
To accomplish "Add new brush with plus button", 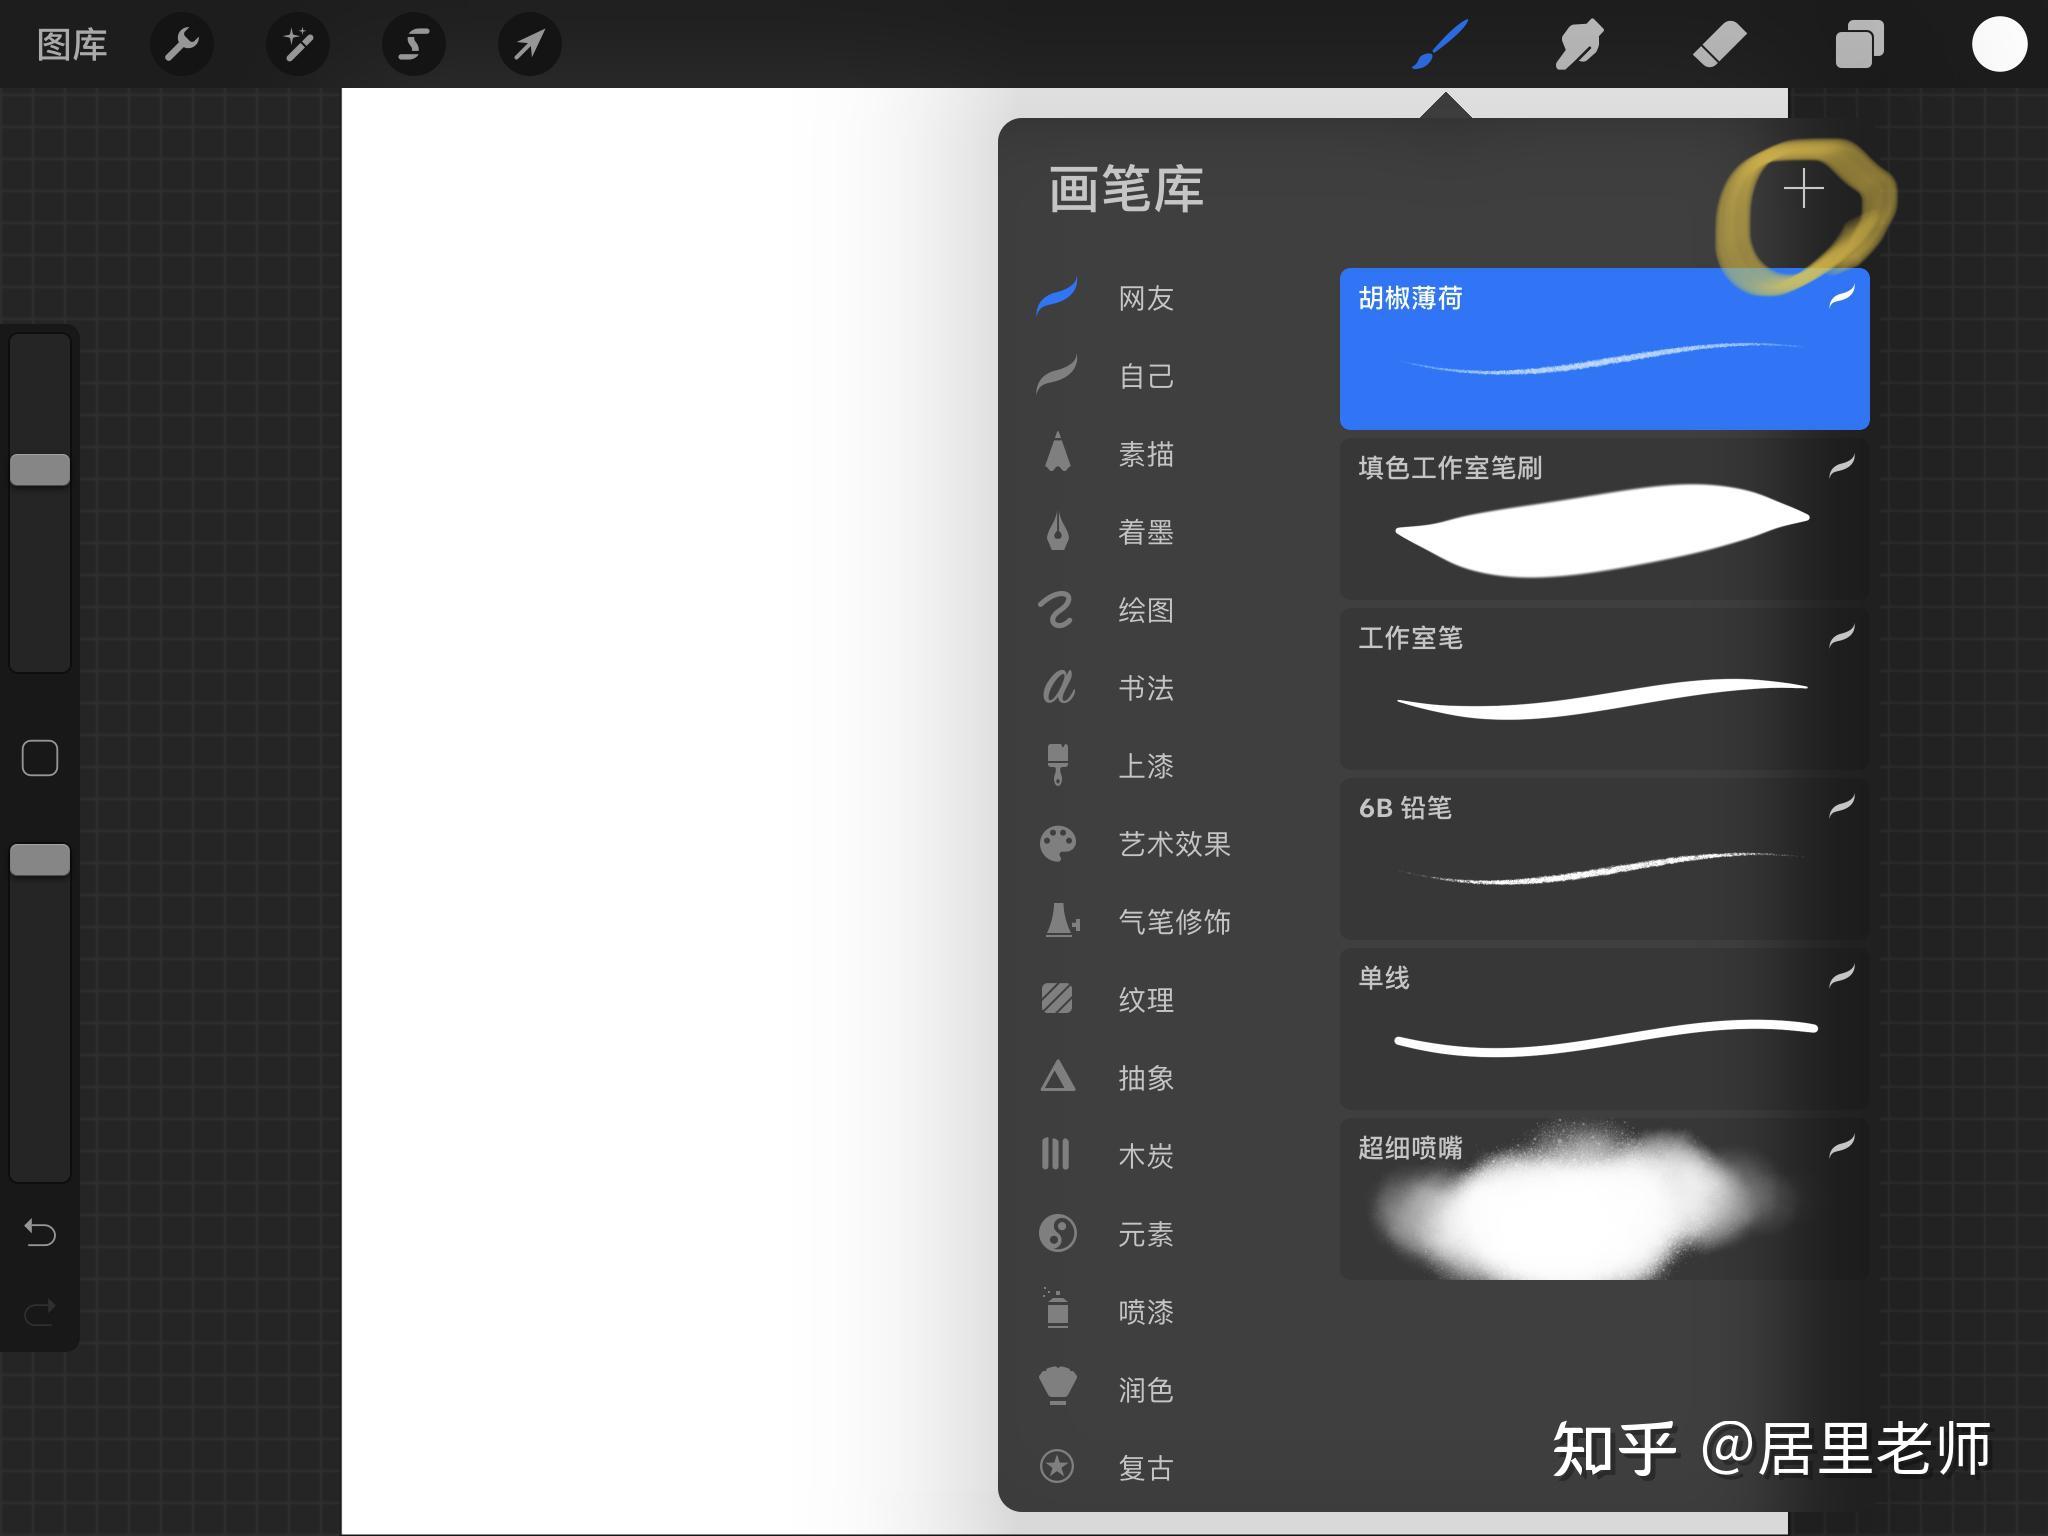I will 1803,189.
